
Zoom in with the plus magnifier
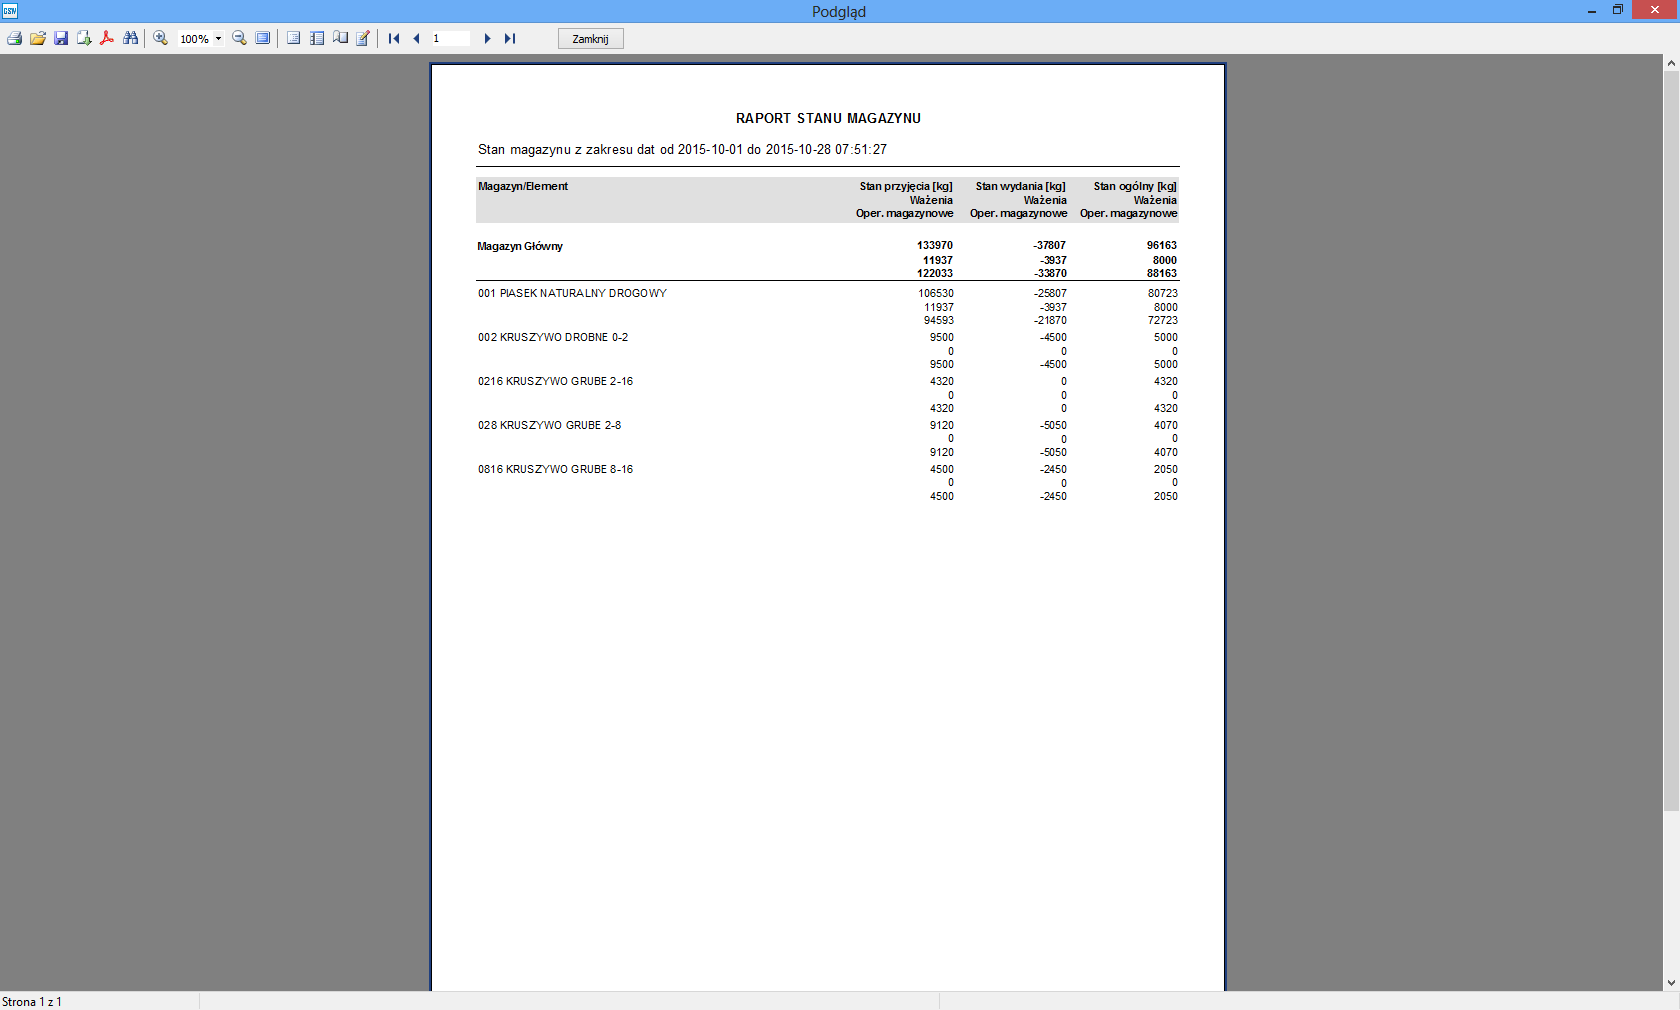click(x=160, y=39)
